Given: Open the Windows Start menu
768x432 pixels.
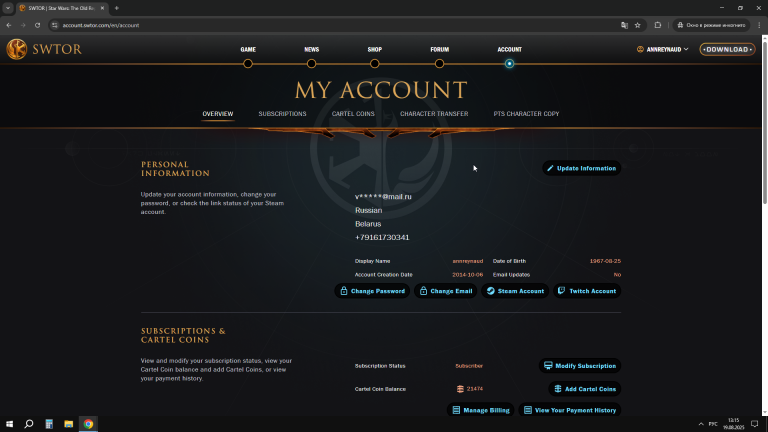Looking at the screenshot, I should (9, 424).
